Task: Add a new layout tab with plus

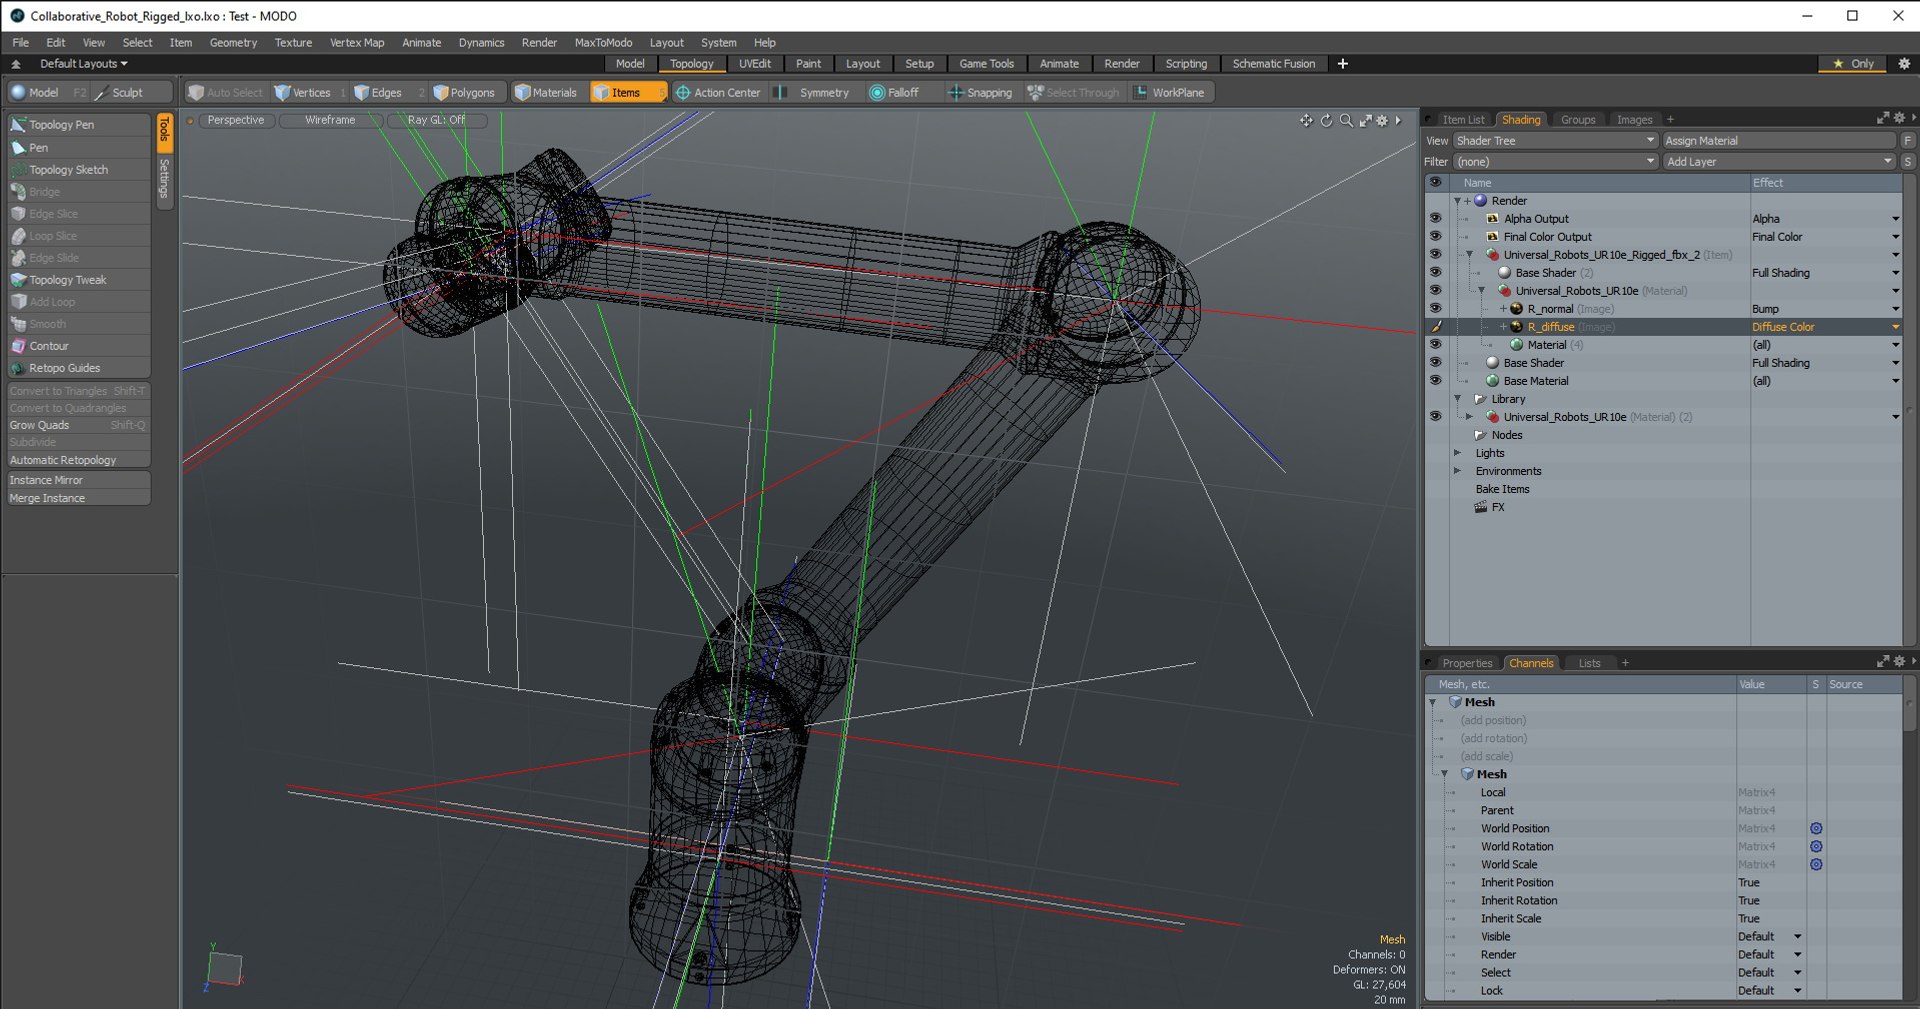Action: pyautogui.click(x=1343, y=64)
